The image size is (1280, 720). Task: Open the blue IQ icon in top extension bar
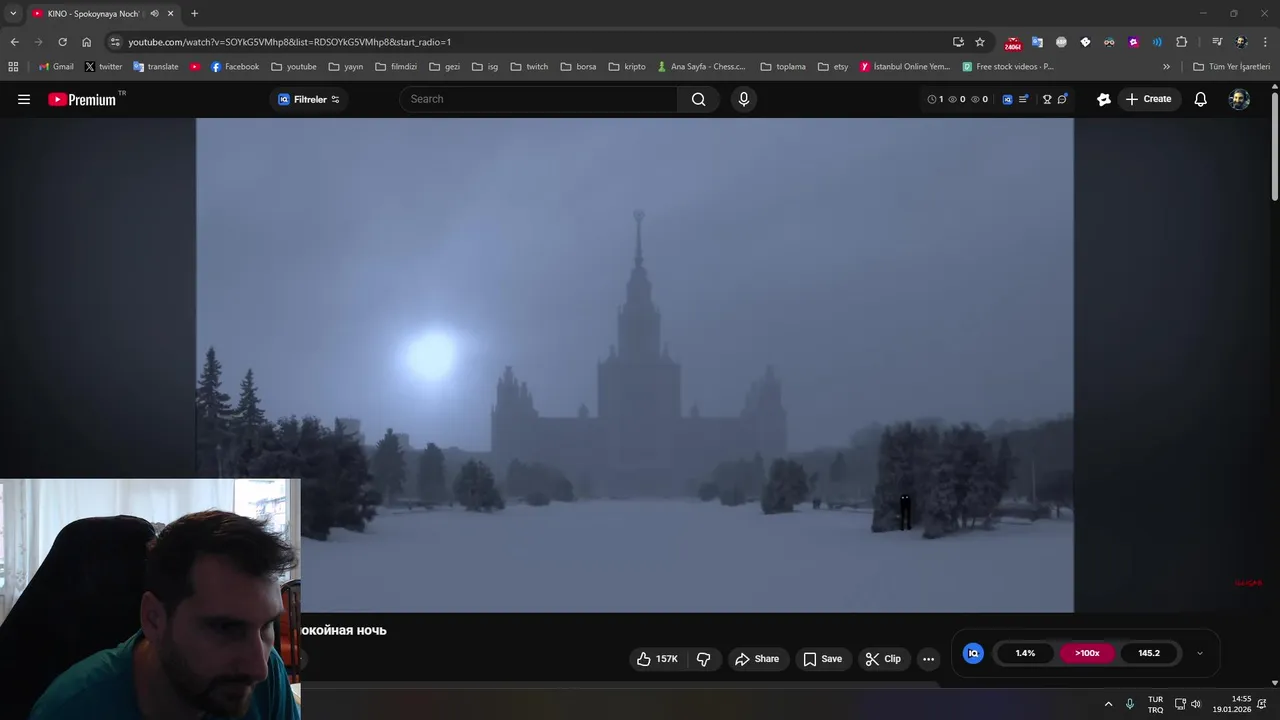click(x=1007, y=99)
